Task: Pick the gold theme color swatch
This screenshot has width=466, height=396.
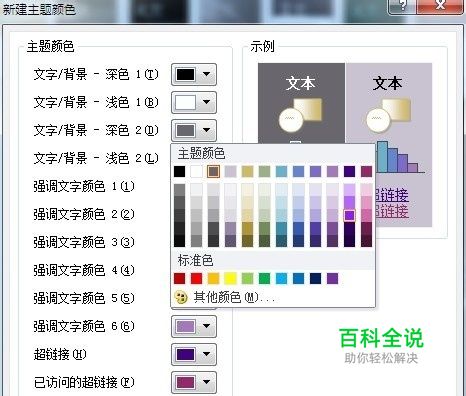Action: pyautogui.click(x=247, y=172)
